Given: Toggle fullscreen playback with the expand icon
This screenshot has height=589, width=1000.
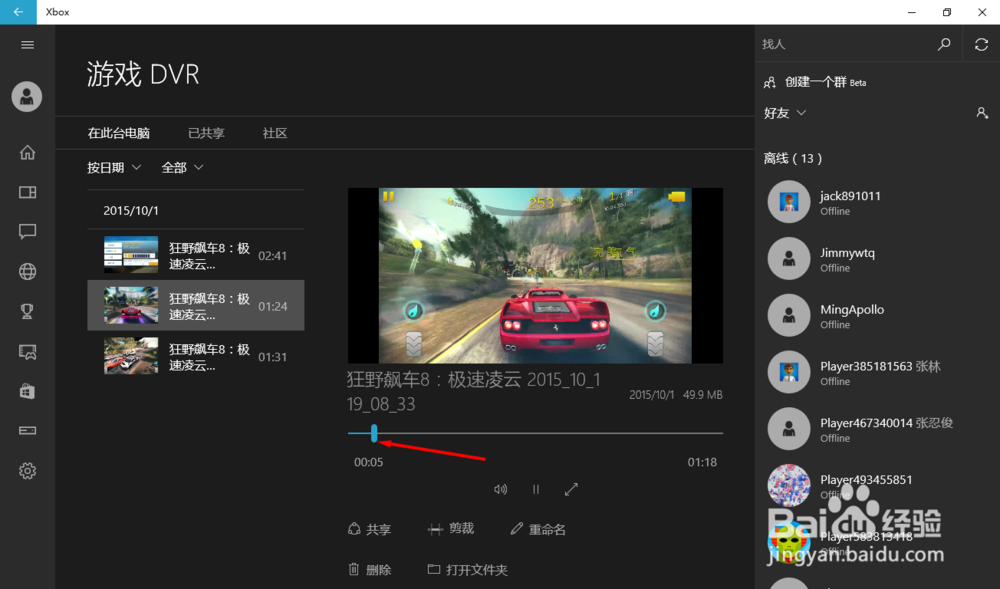Looking at the screenshot, I should 571,489.
